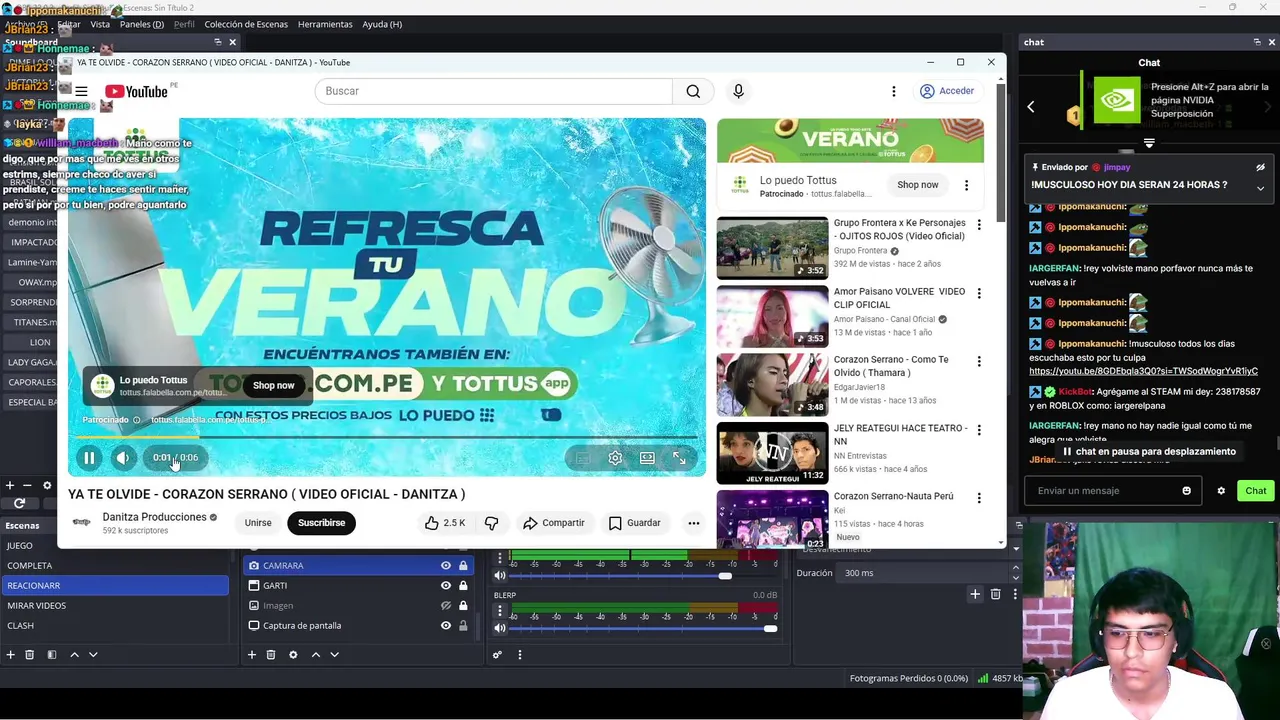Click the YouTube search magnifier button
Viewport: 1280px width, 720px height.
[x=693, y=91]
